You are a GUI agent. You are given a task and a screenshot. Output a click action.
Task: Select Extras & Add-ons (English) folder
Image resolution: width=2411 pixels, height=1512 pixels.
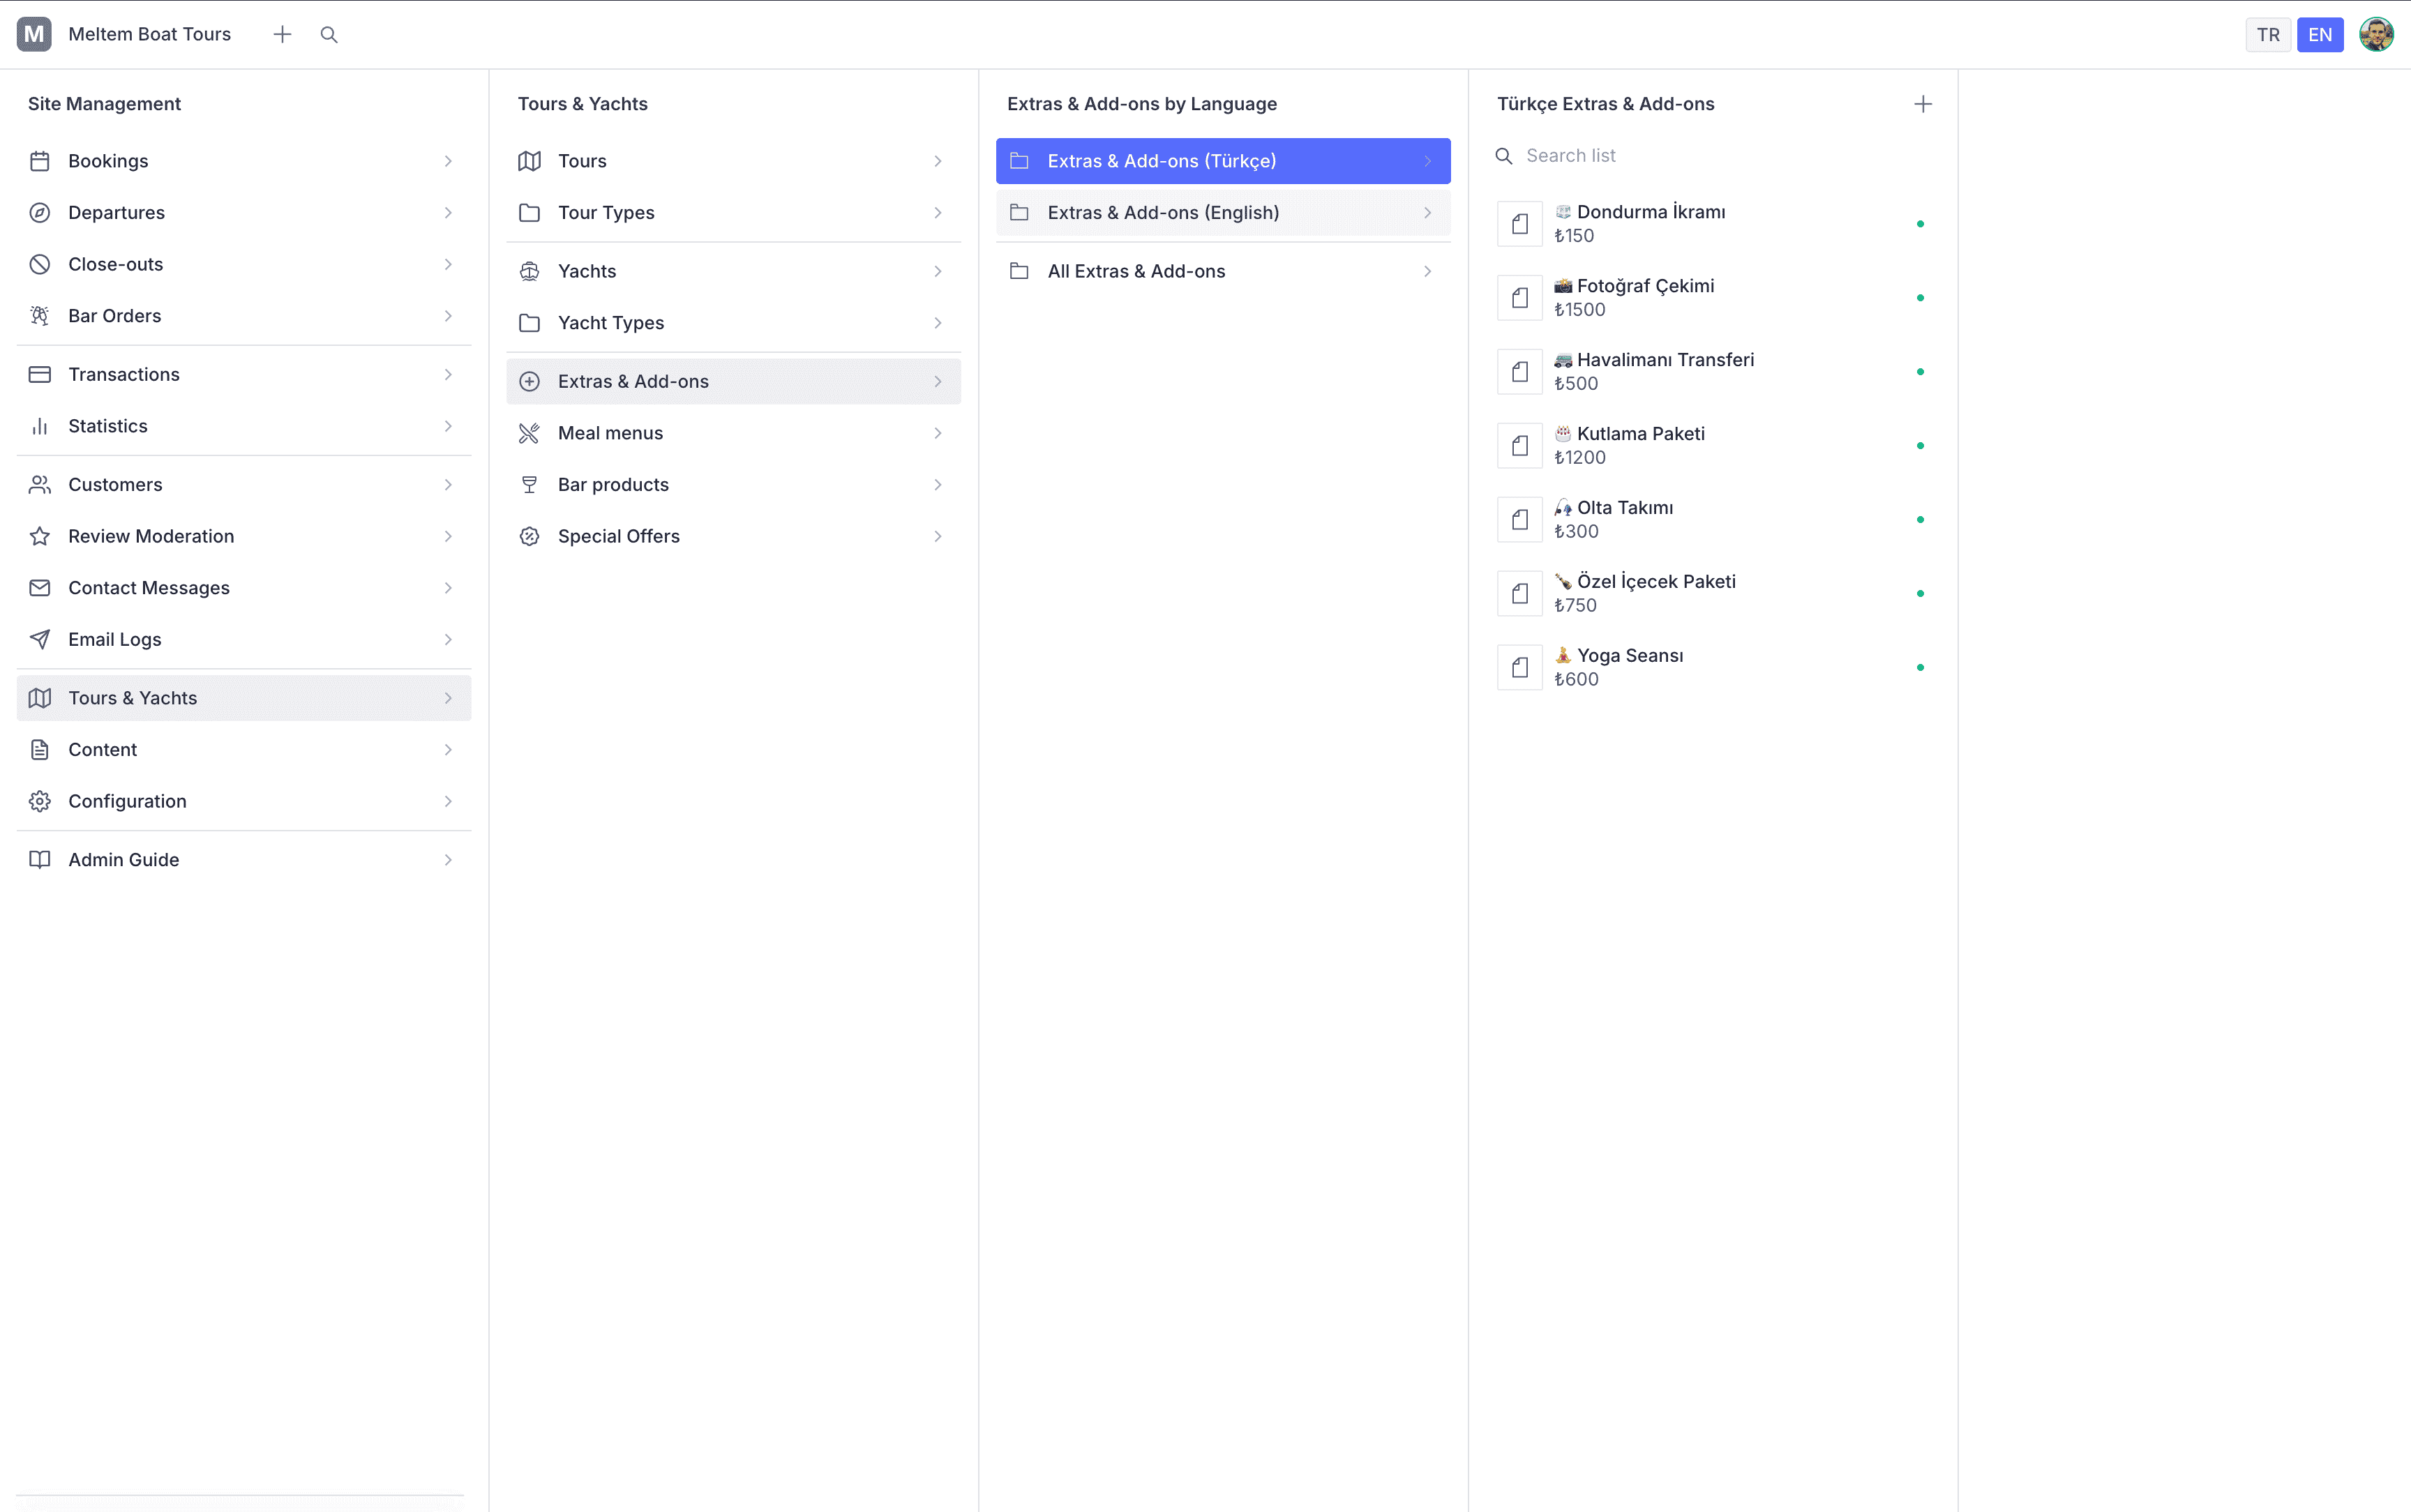coord(1223,213)
